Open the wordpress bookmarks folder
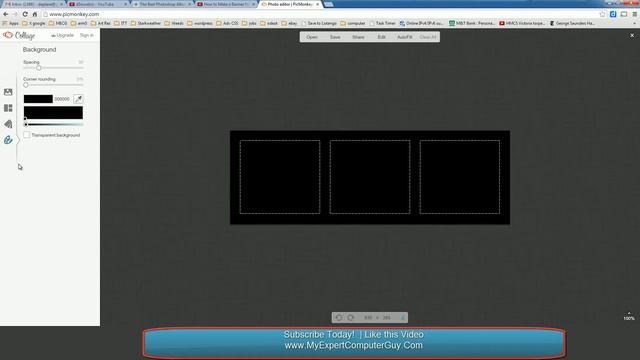 pyautogui.click(x=200, y=23)
